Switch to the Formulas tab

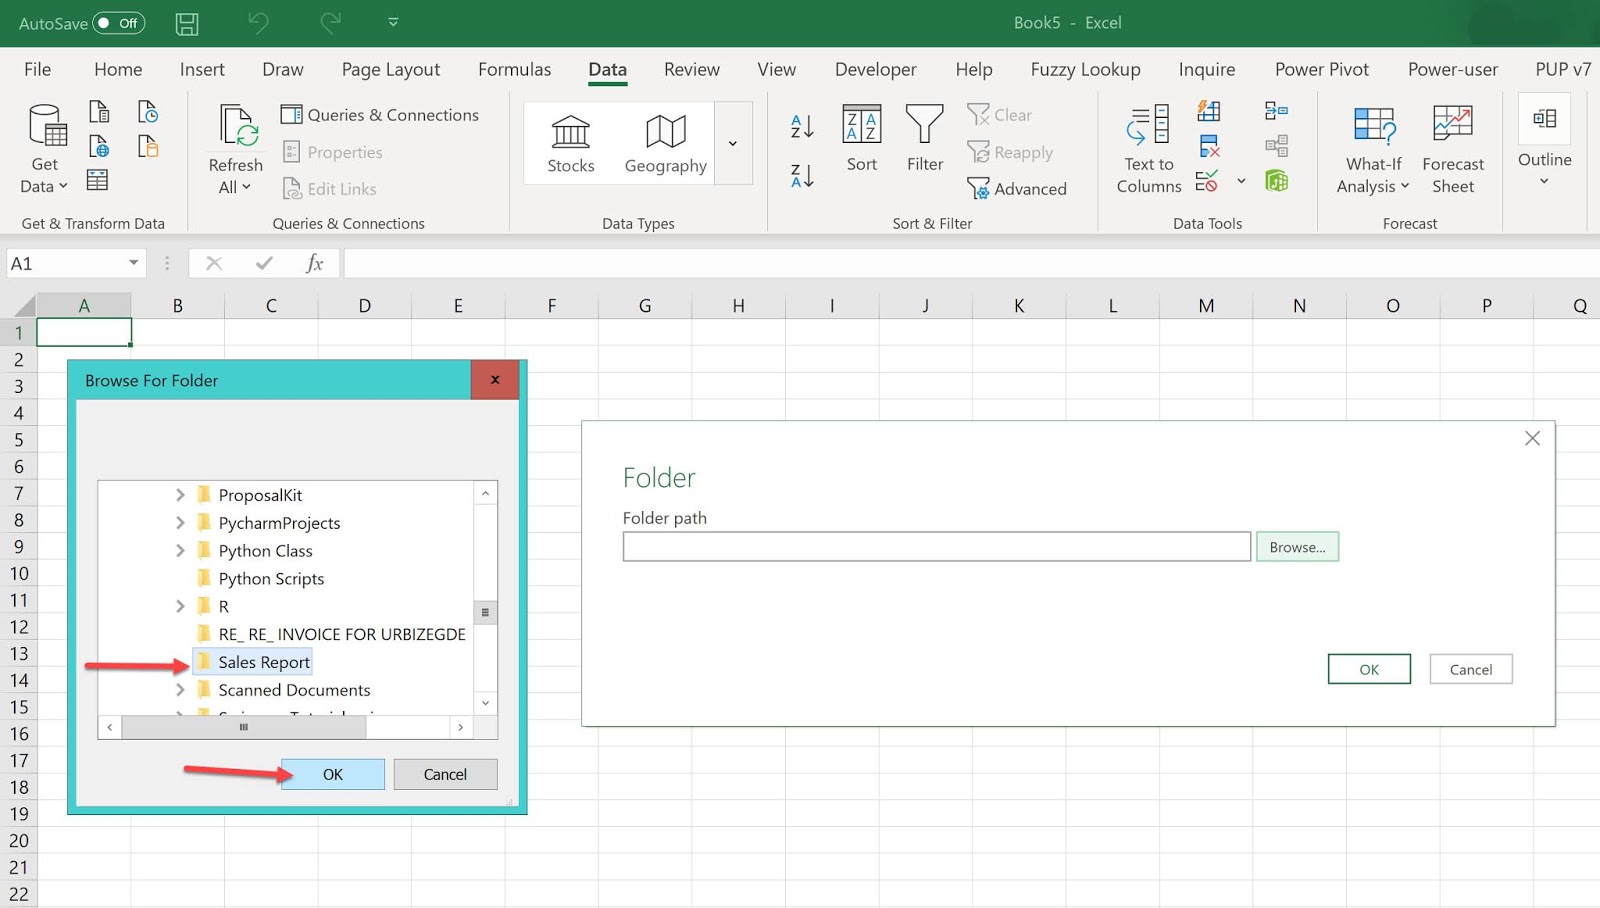[514, 69]
